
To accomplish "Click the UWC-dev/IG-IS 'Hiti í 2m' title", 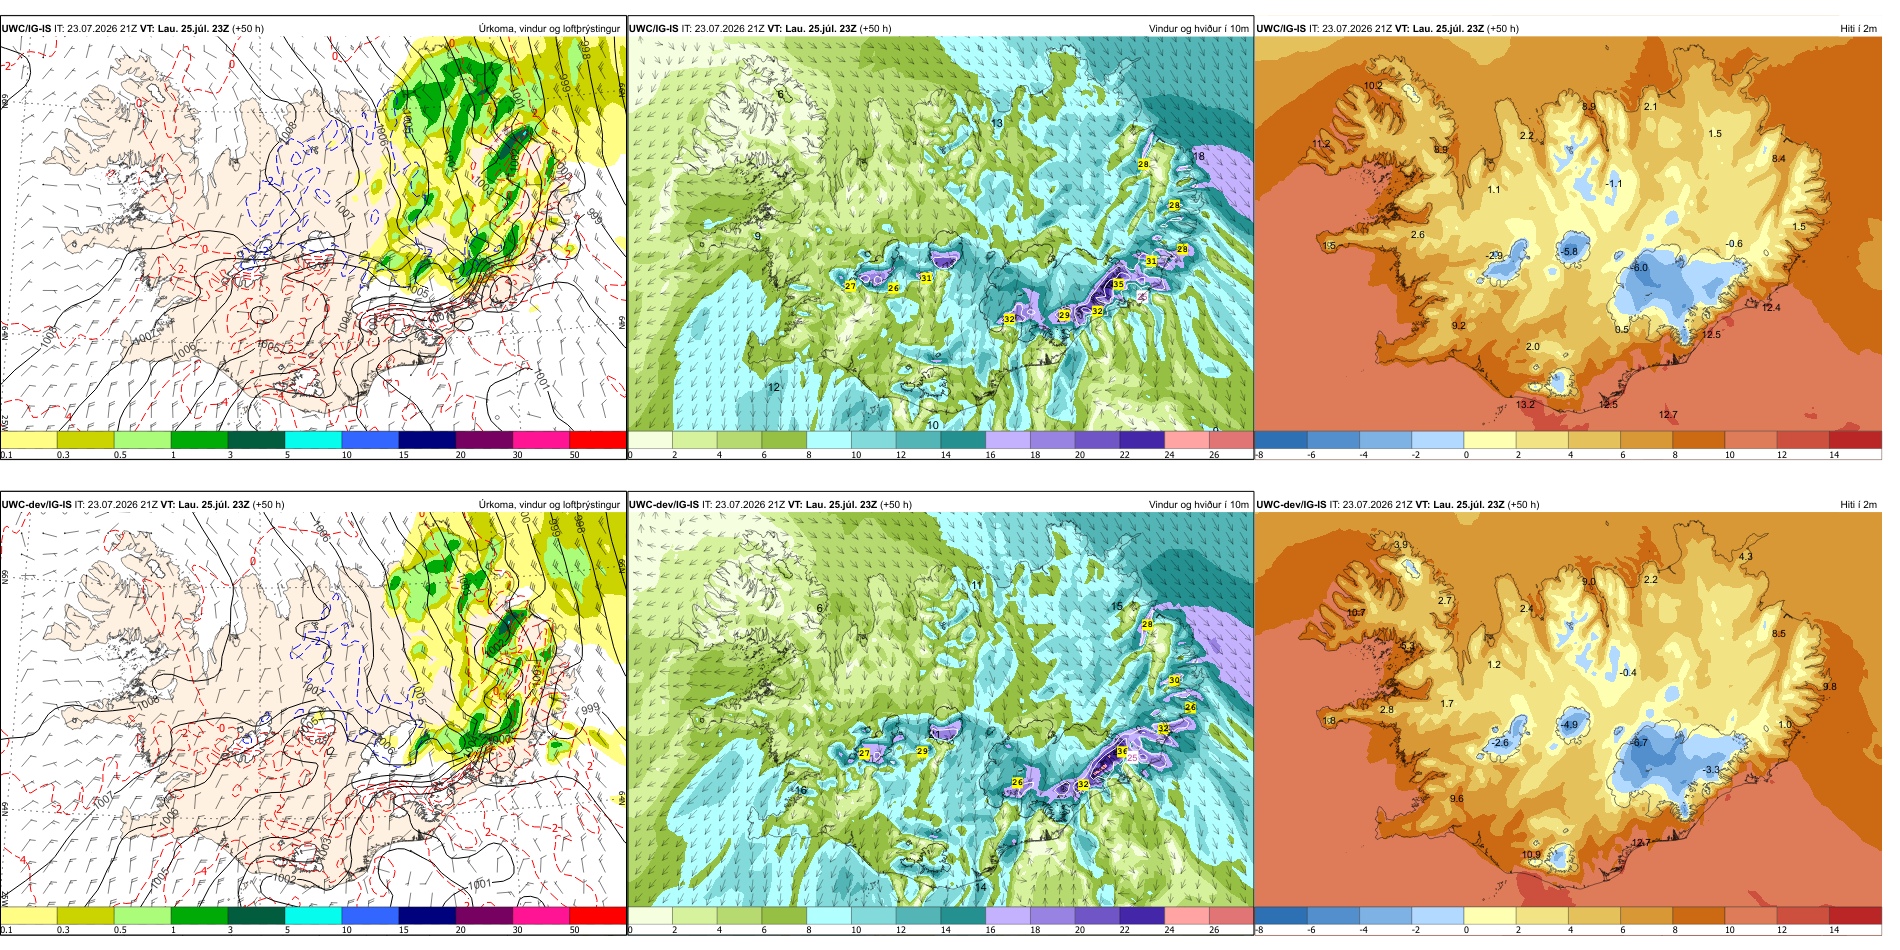I will tap(1858, 505).
